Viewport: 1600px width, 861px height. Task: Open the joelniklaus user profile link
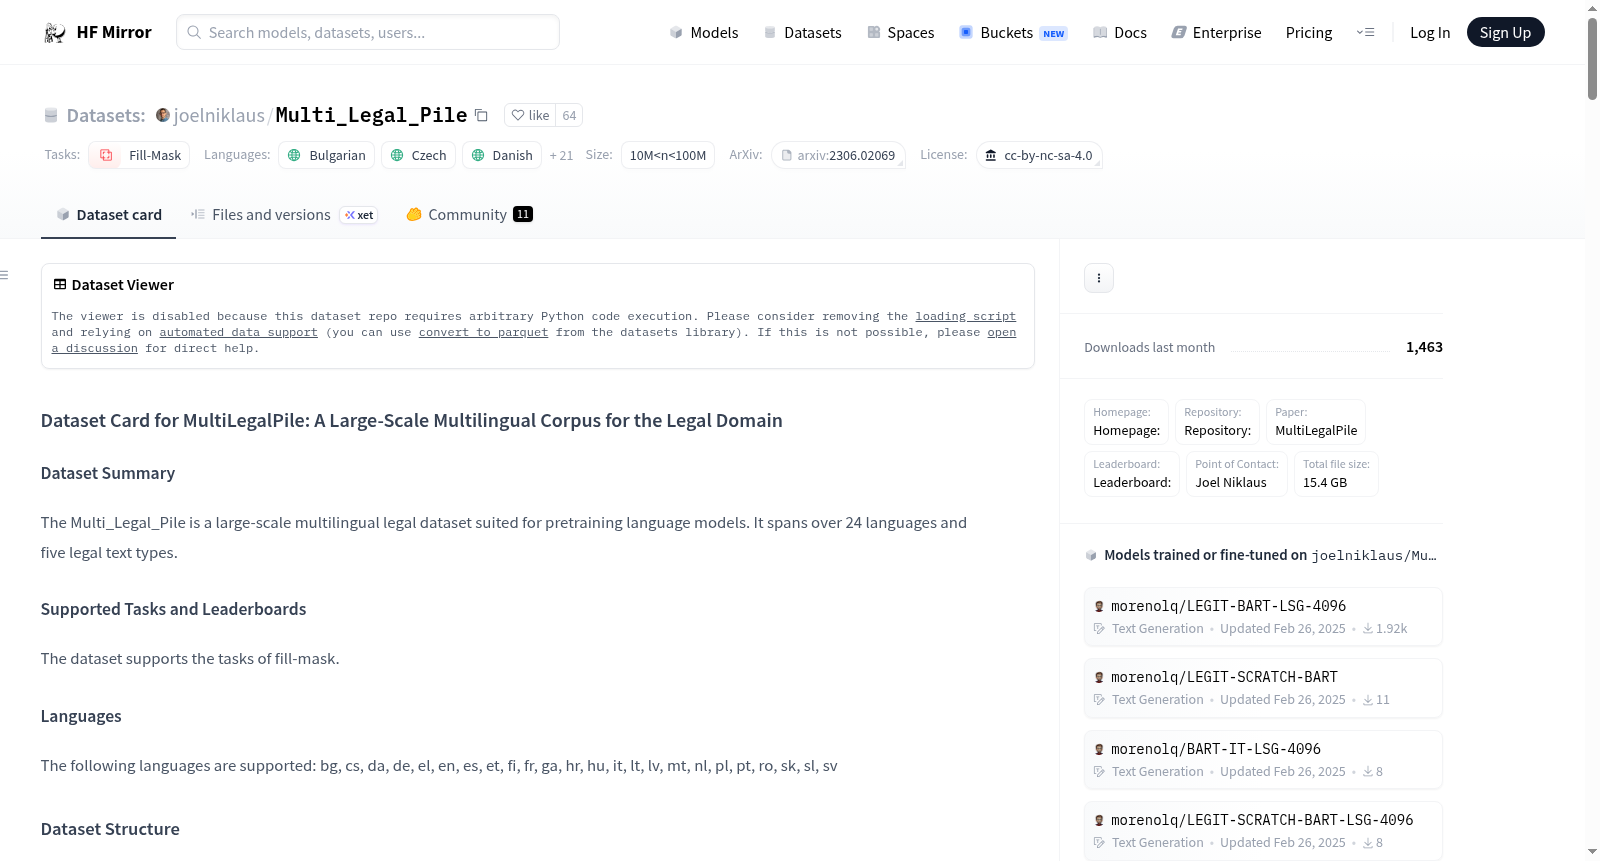coord(219,115)
